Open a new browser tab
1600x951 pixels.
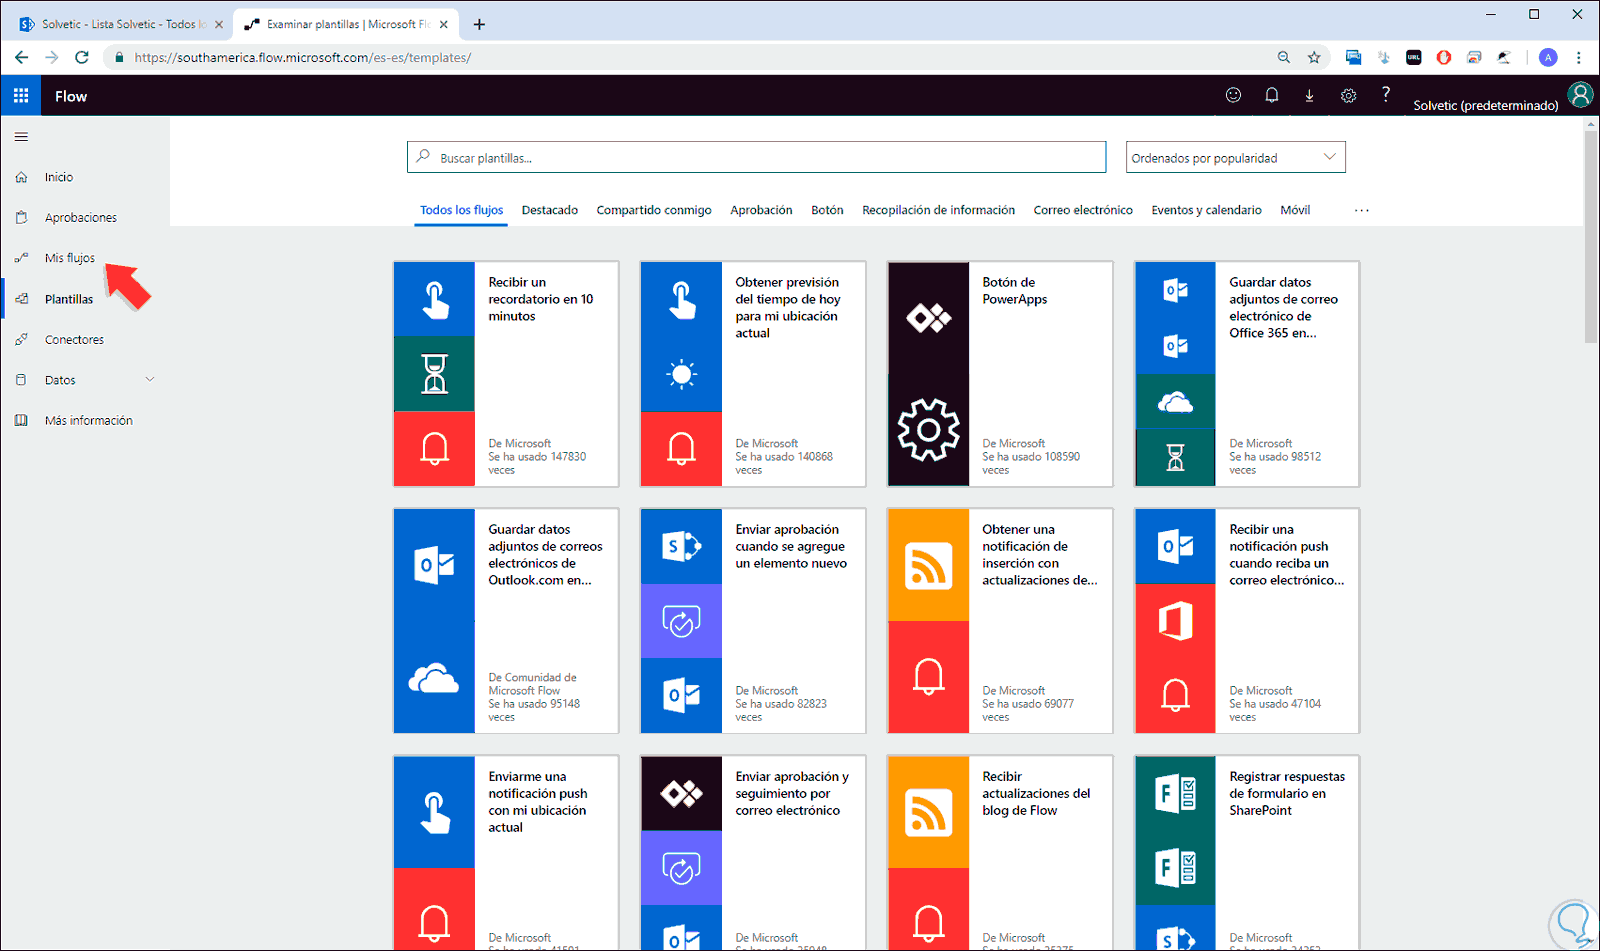click(x=479, y=24)
